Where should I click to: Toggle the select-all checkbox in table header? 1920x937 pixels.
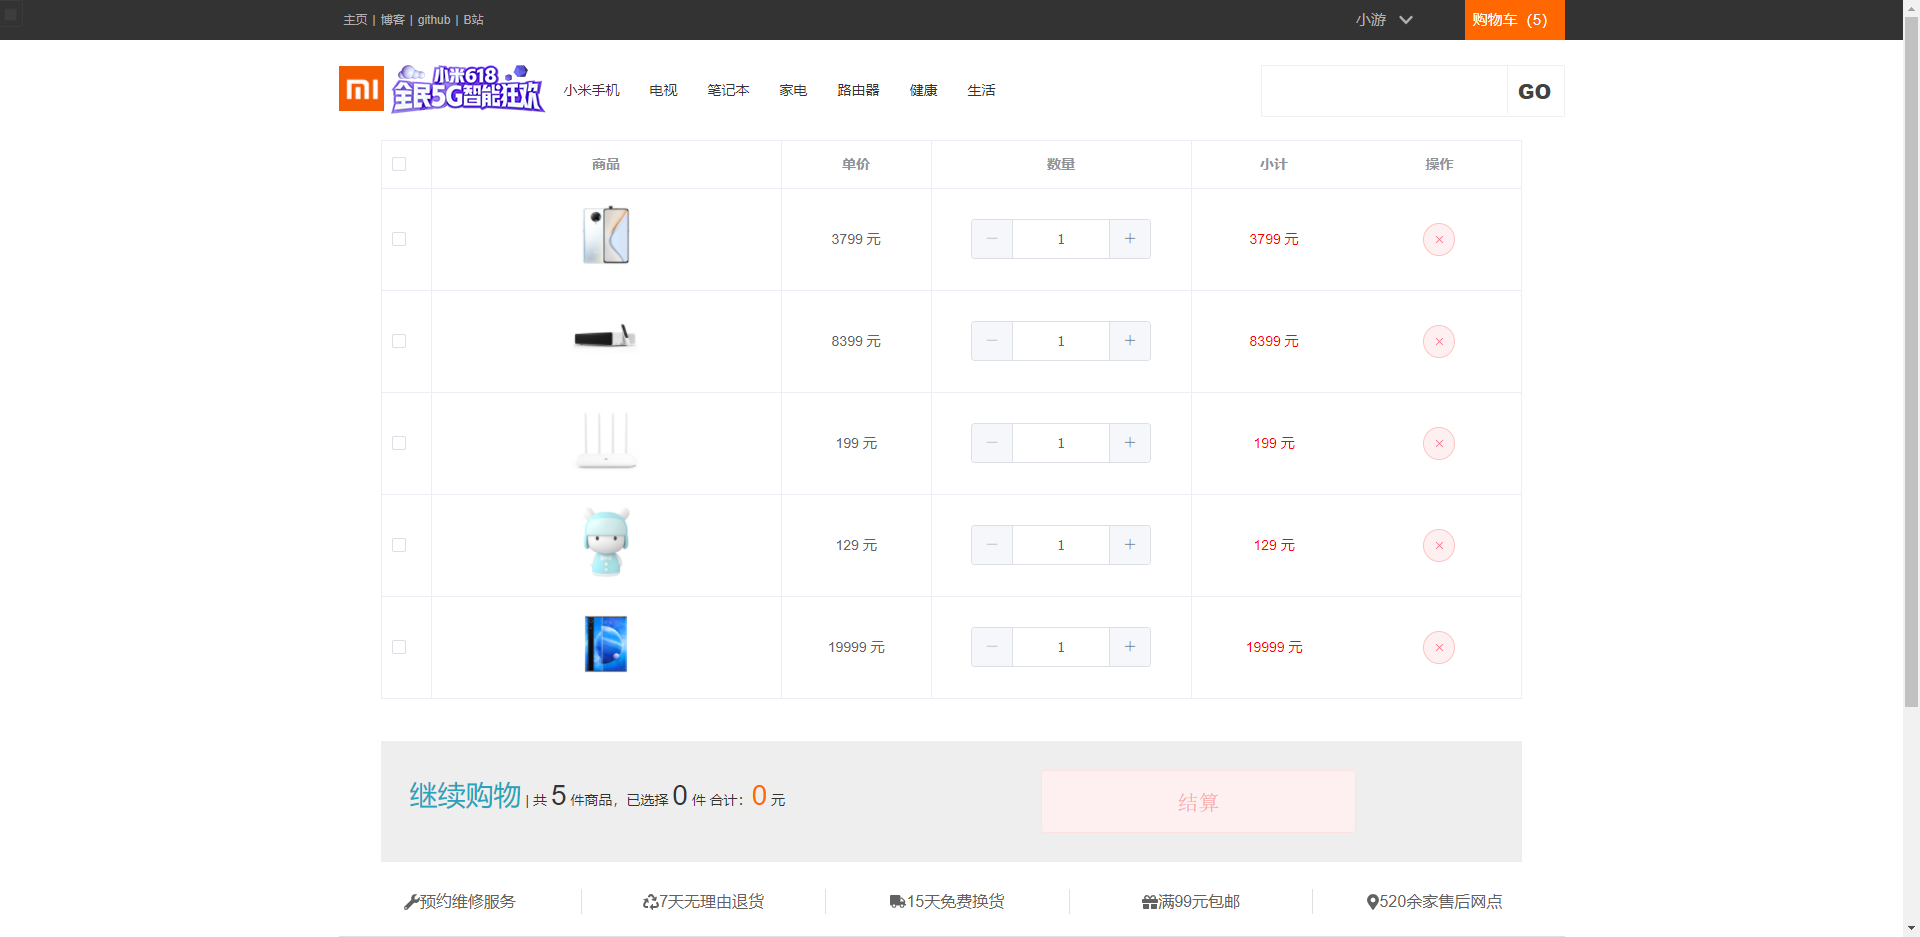point(399,164)
